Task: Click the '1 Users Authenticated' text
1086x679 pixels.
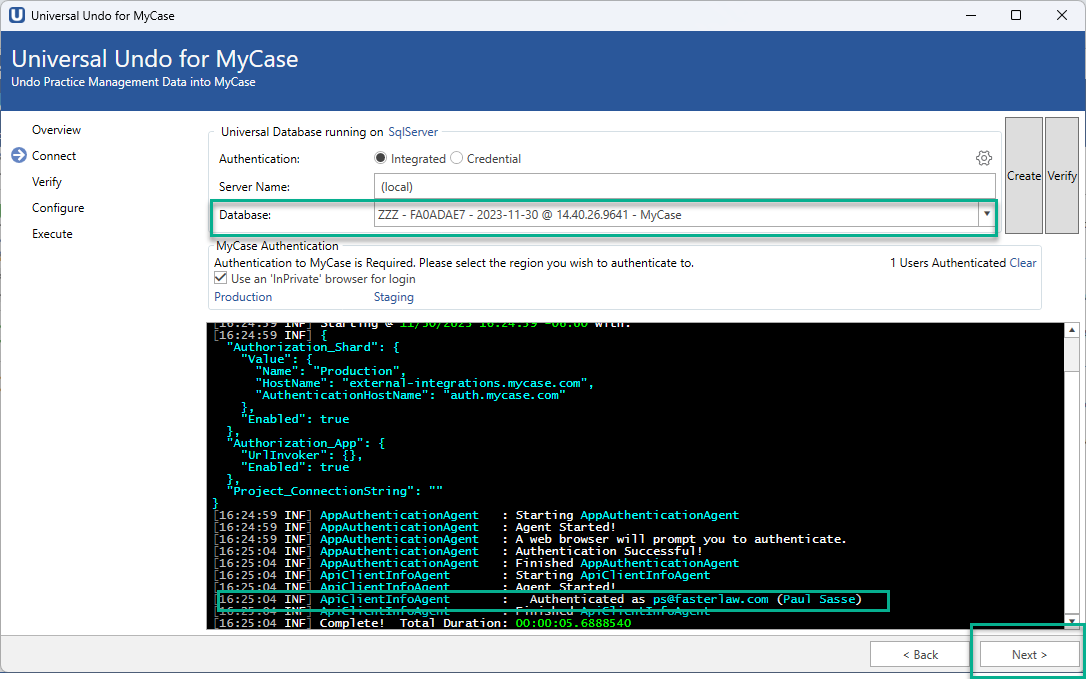Action: point(947,263)
